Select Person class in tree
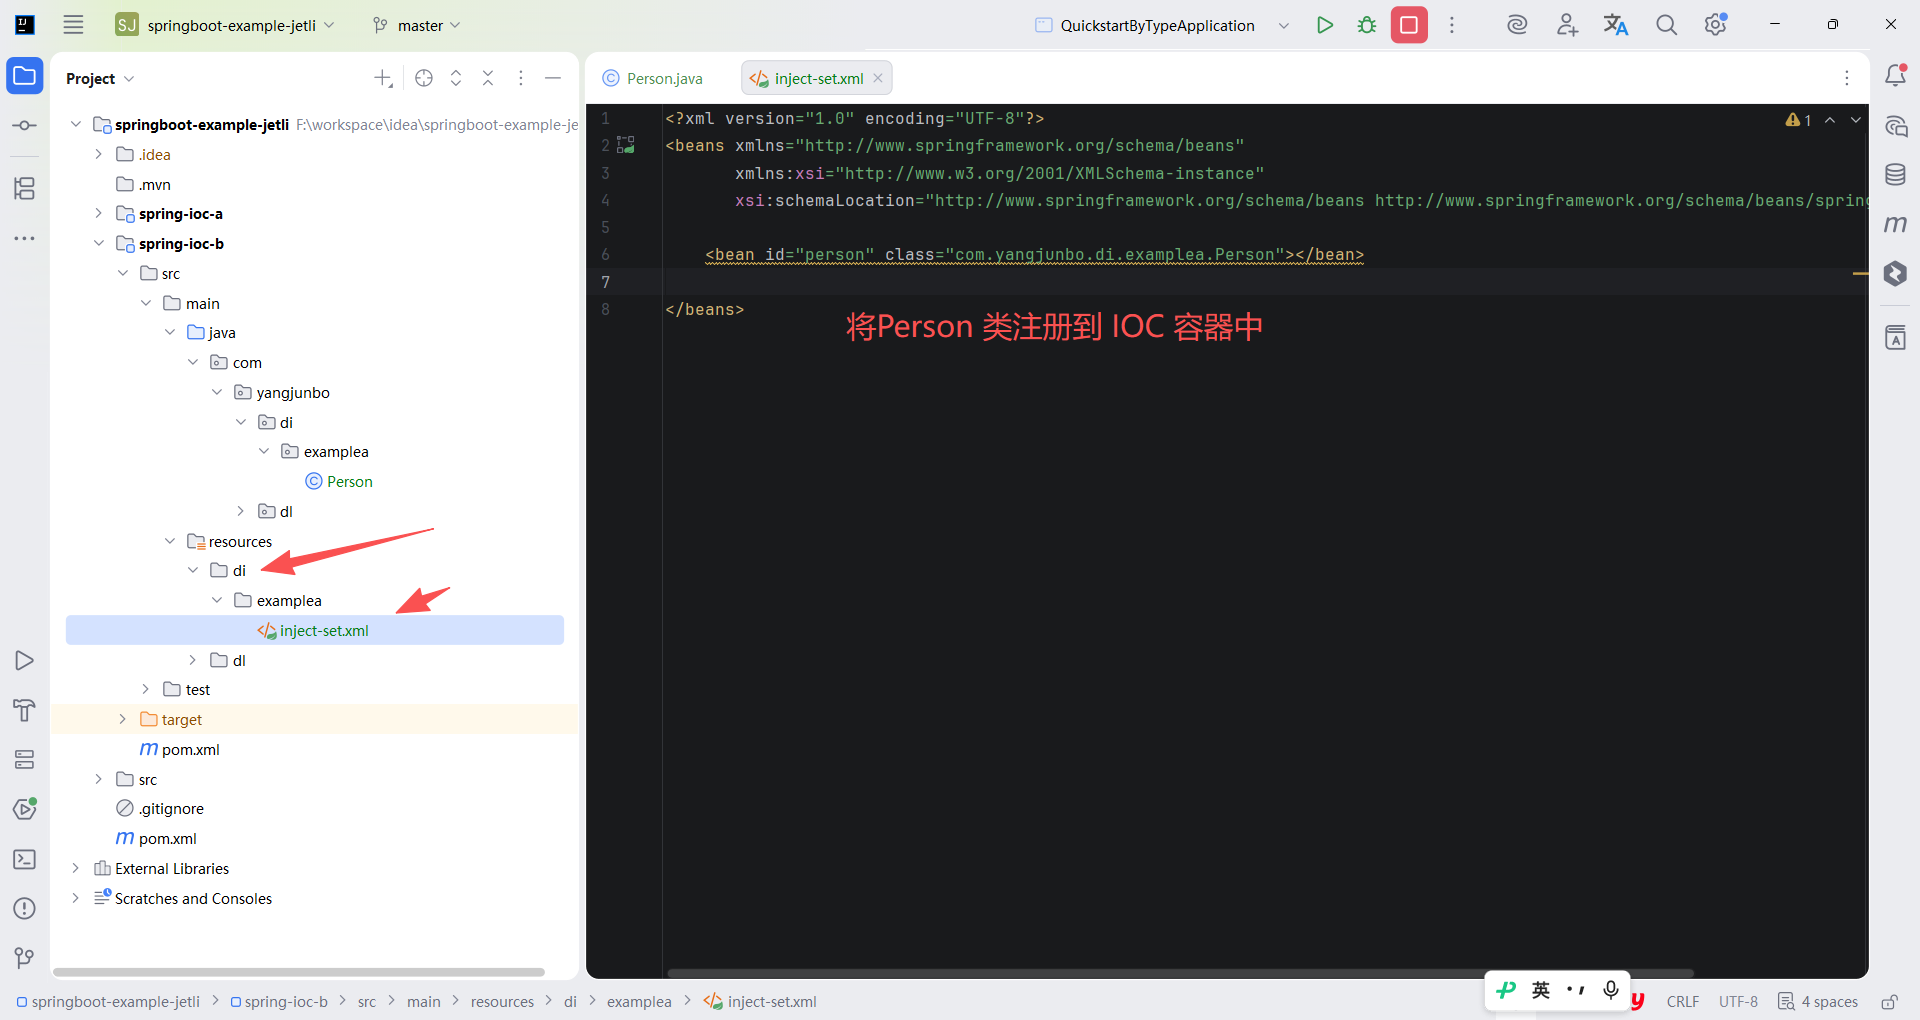 tap(339, 481)
